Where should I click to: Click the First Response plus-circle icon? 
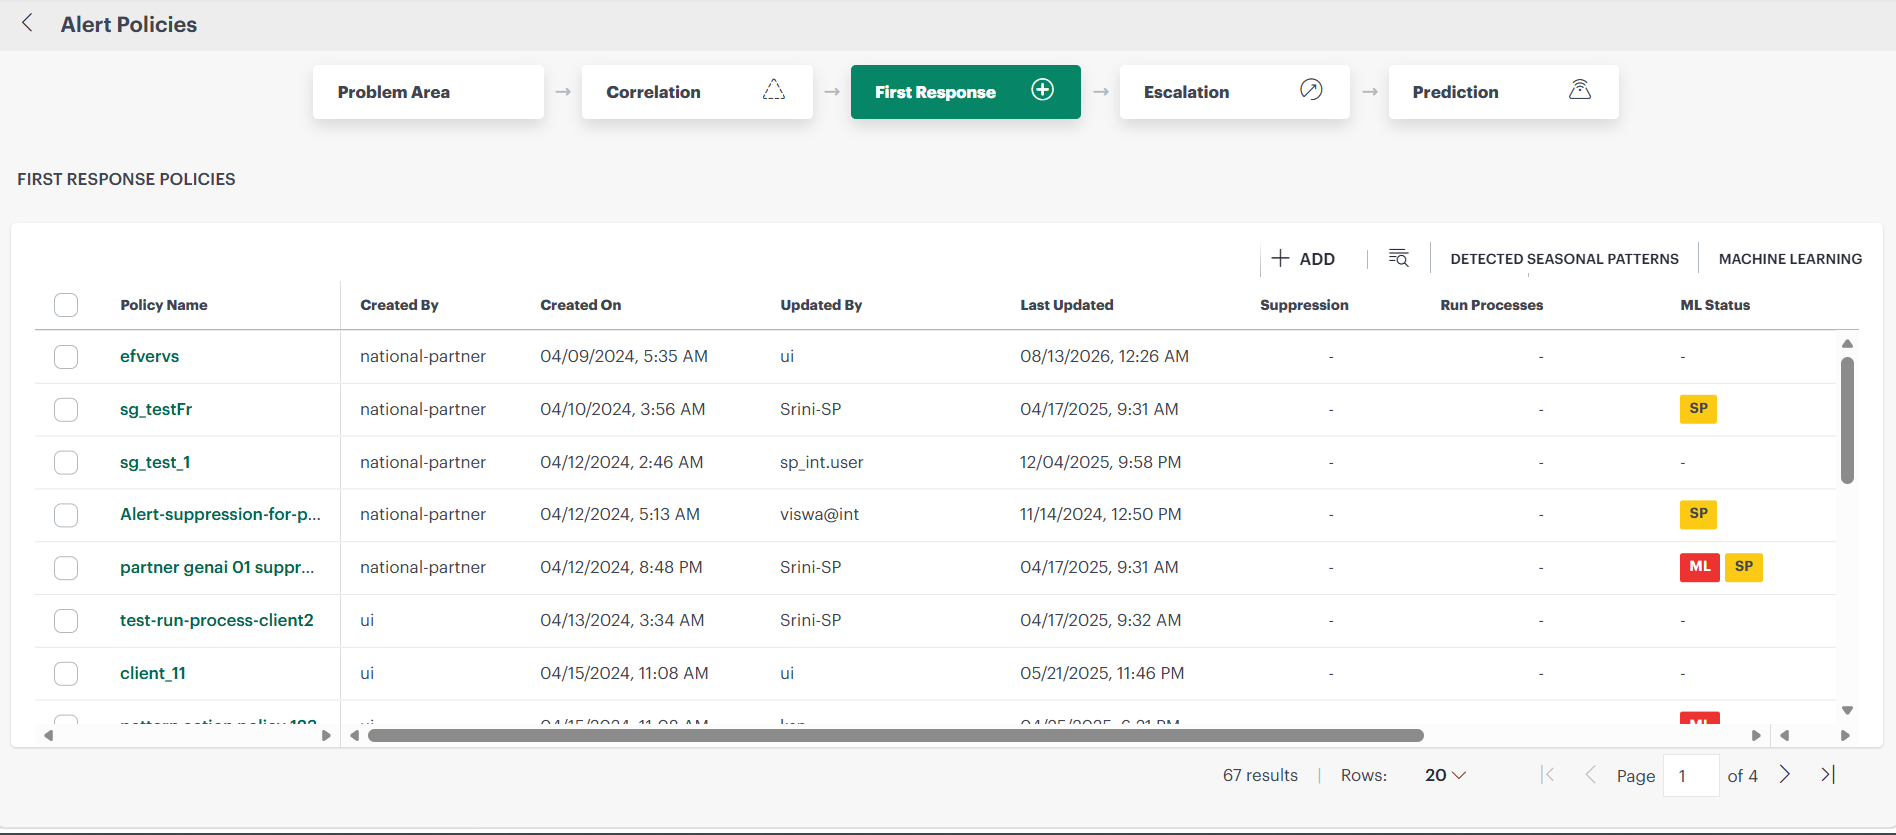tap(1042, 90)
